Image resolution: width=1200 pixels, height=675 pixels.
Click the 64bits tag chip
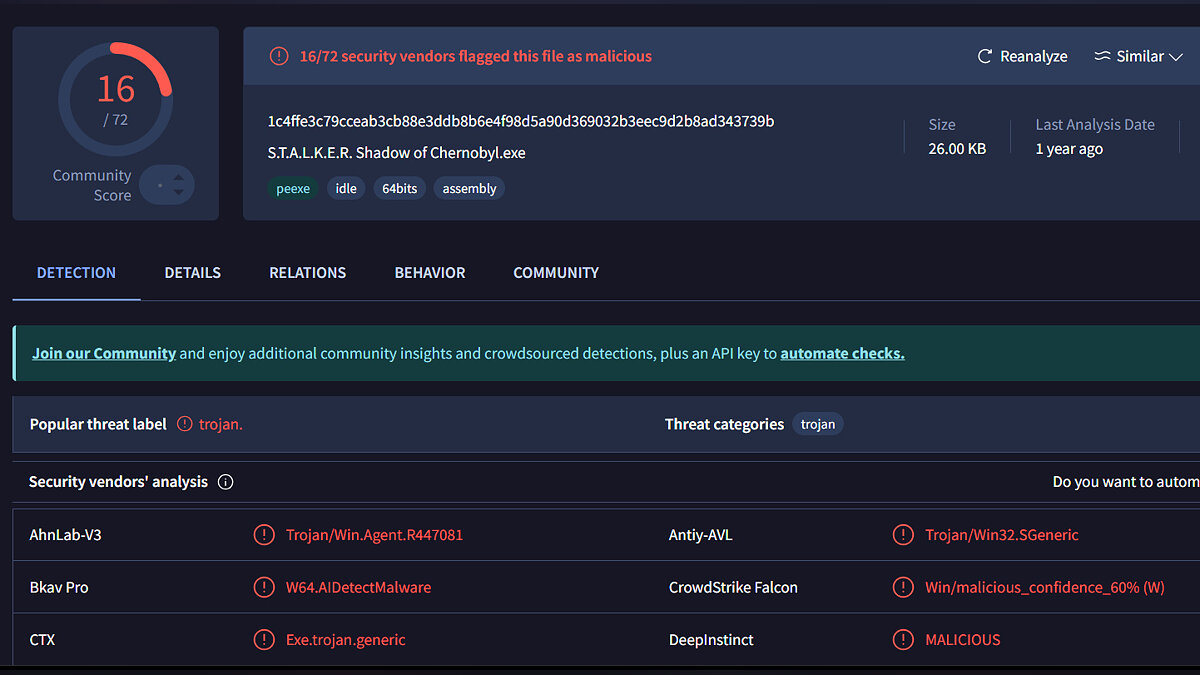(400, 189)
